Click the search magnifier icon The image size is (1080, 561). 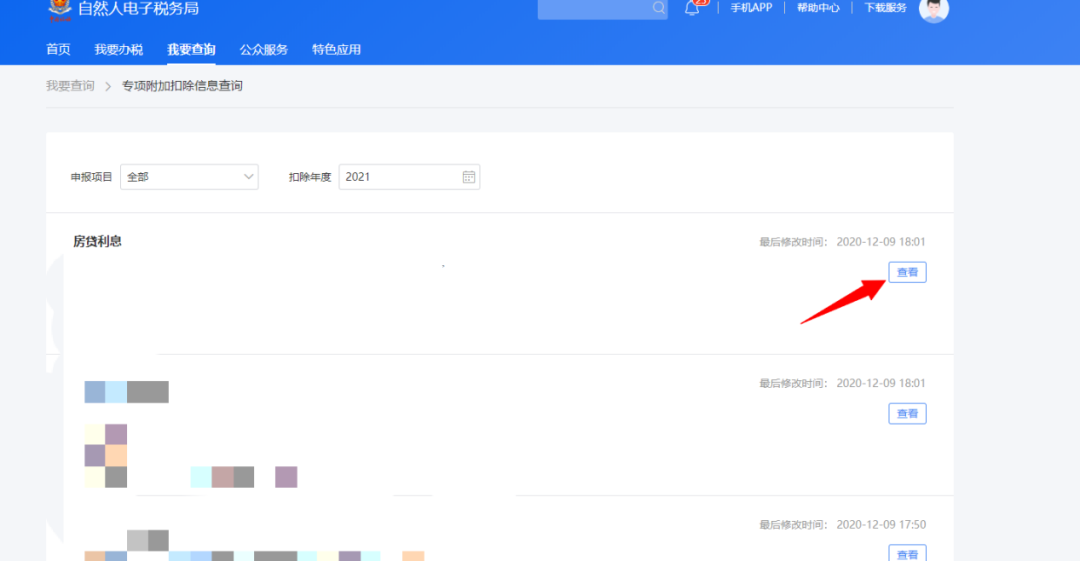(658, 8)
